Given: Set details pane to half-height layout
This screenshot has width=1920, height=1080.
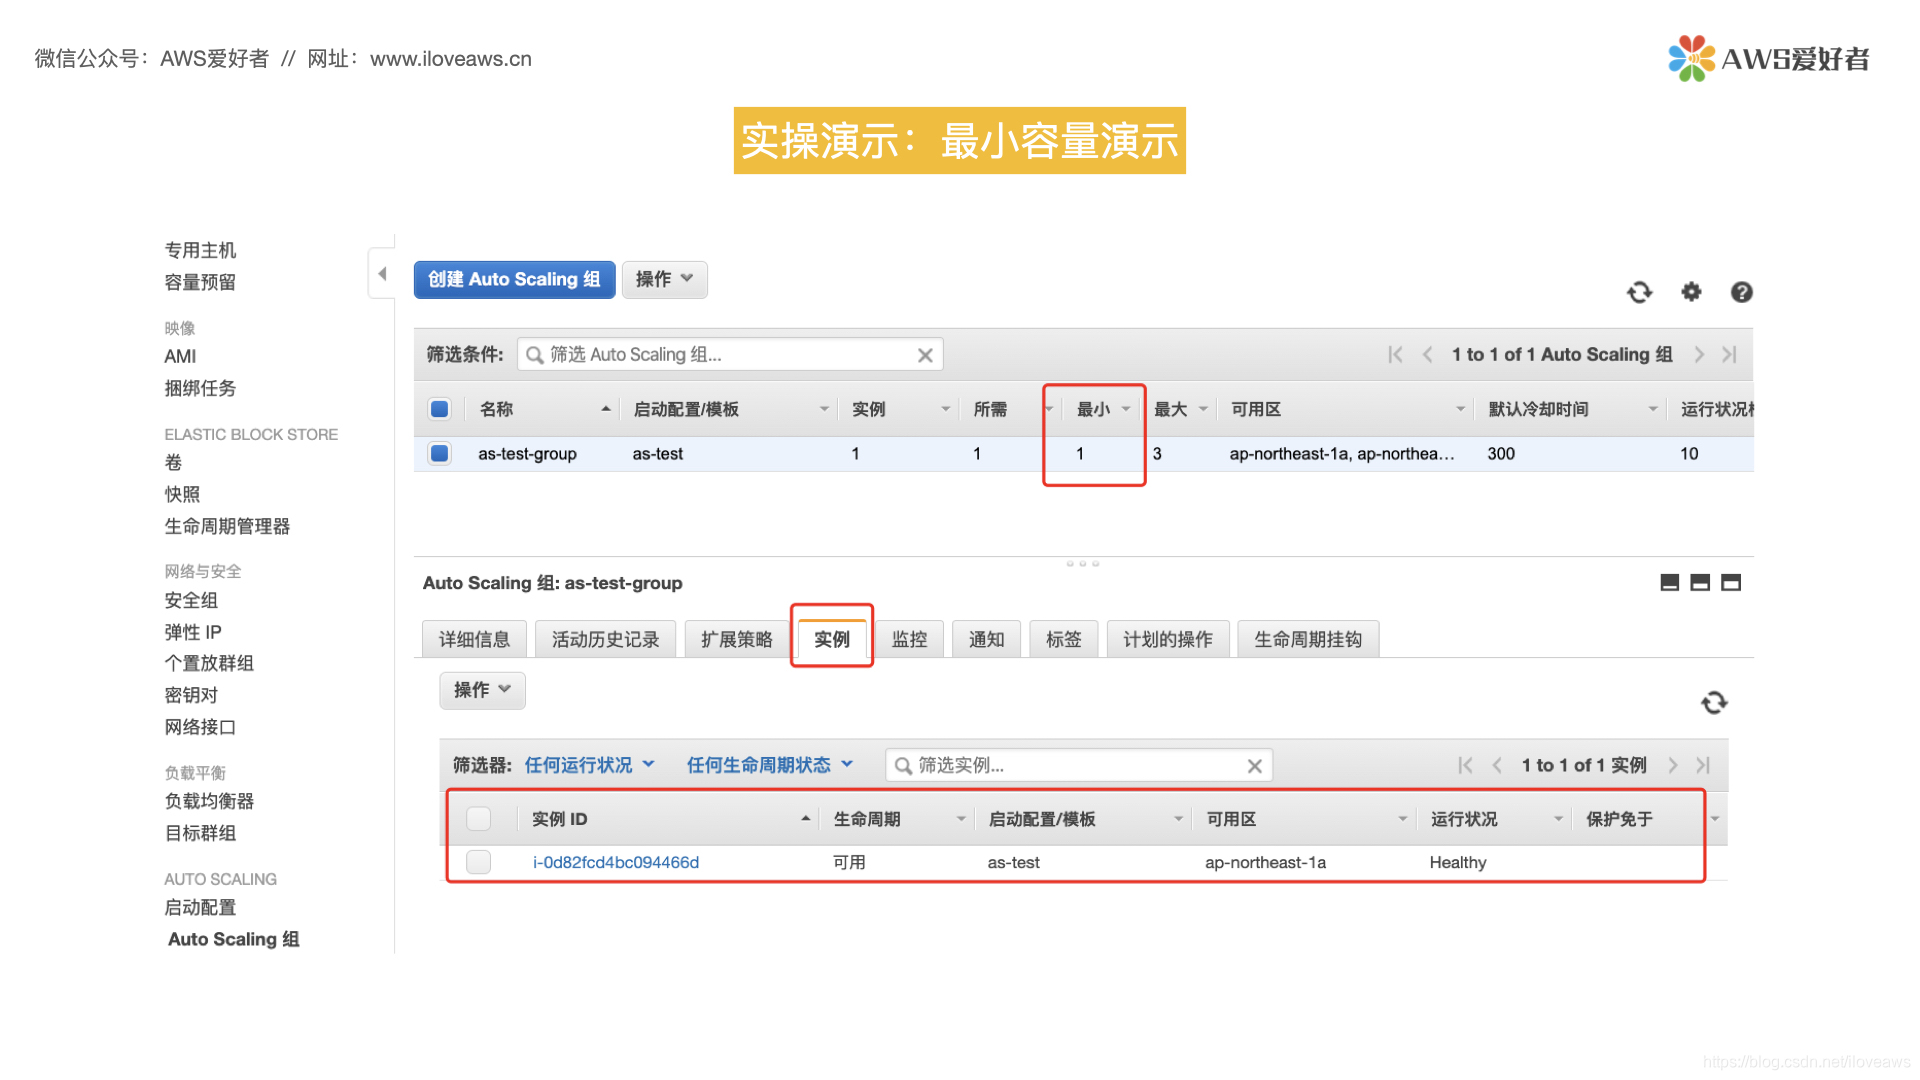Looking at the screenshot, I should (x=1700, y=583).
